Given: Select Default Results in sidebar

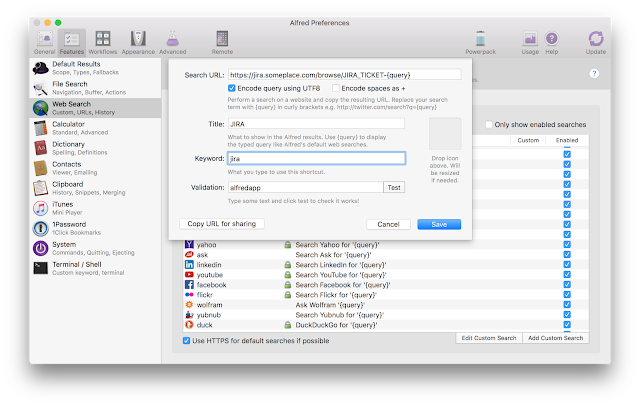Looking at the screenshot, I should pyautogui.click(x=96, y=68).
